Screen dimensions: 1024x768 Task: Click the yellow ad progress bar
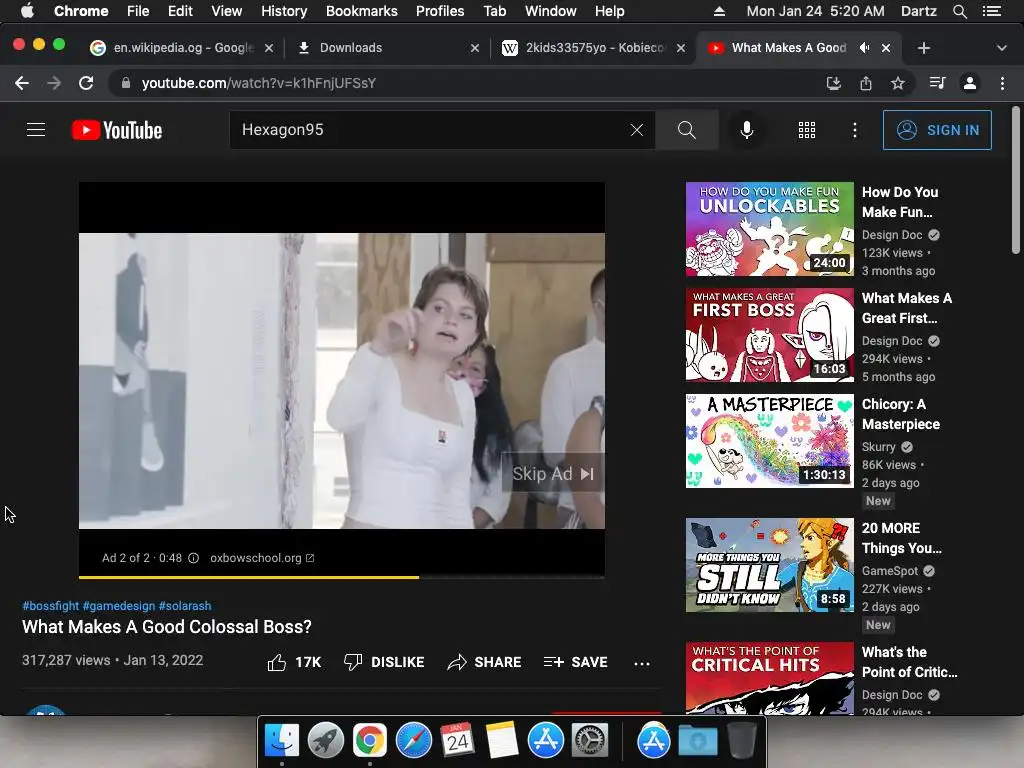point(249,577)
